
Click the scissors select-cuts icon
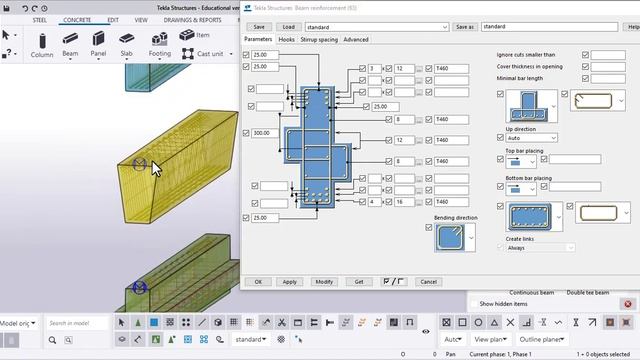coord(282,322)
